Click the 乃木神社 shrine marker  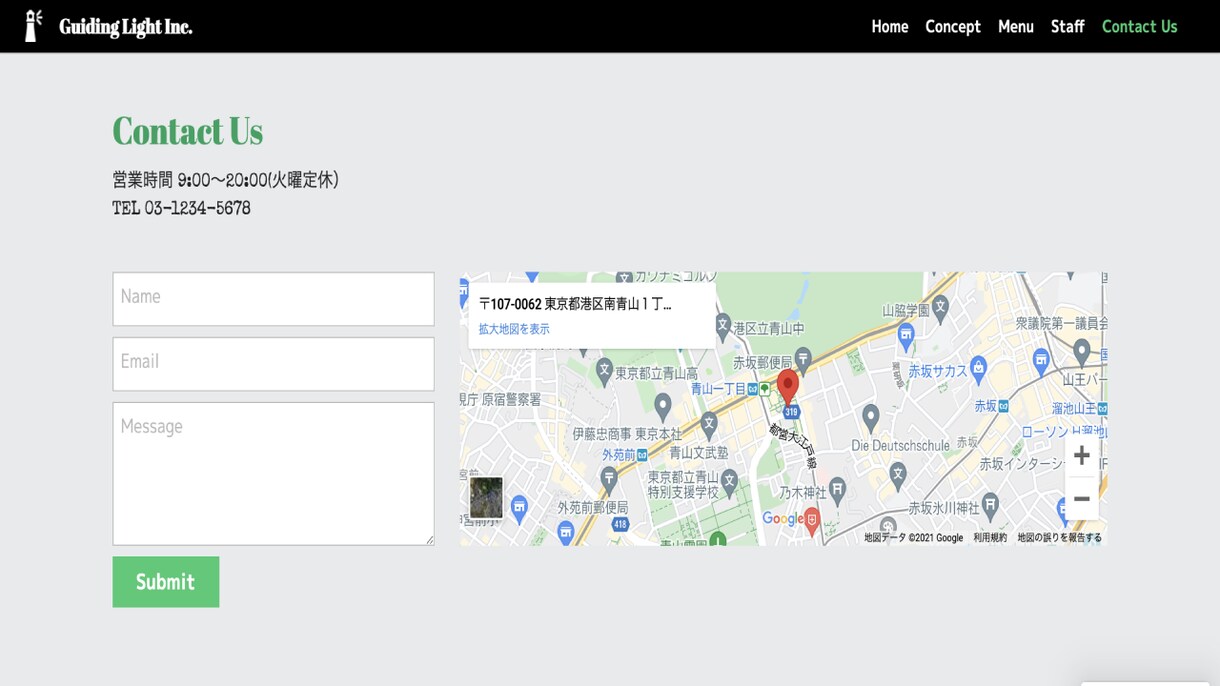tap(838, 491)
